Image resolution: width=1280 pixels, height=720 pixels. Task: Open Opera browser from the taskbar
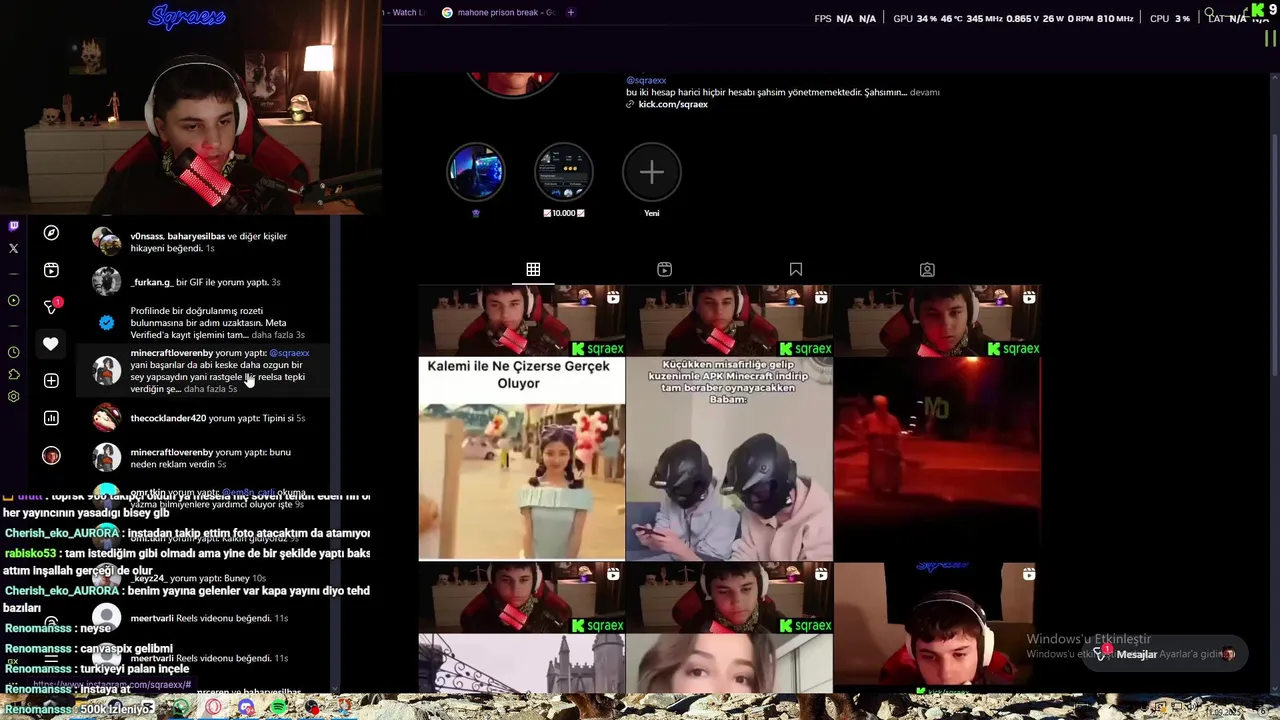pyautogui.click(x=213, y=706)
